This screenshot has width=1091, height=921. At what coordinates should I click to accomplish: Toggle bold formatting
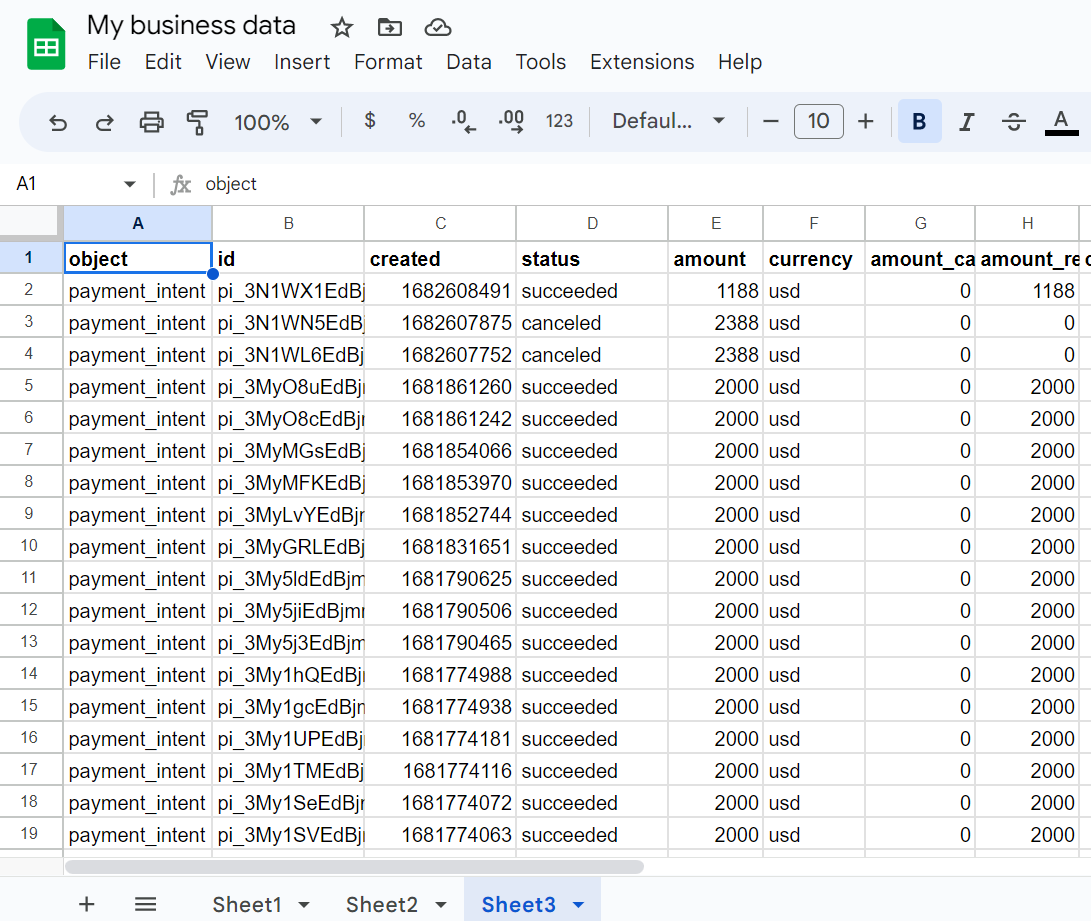tap(919, 122)
